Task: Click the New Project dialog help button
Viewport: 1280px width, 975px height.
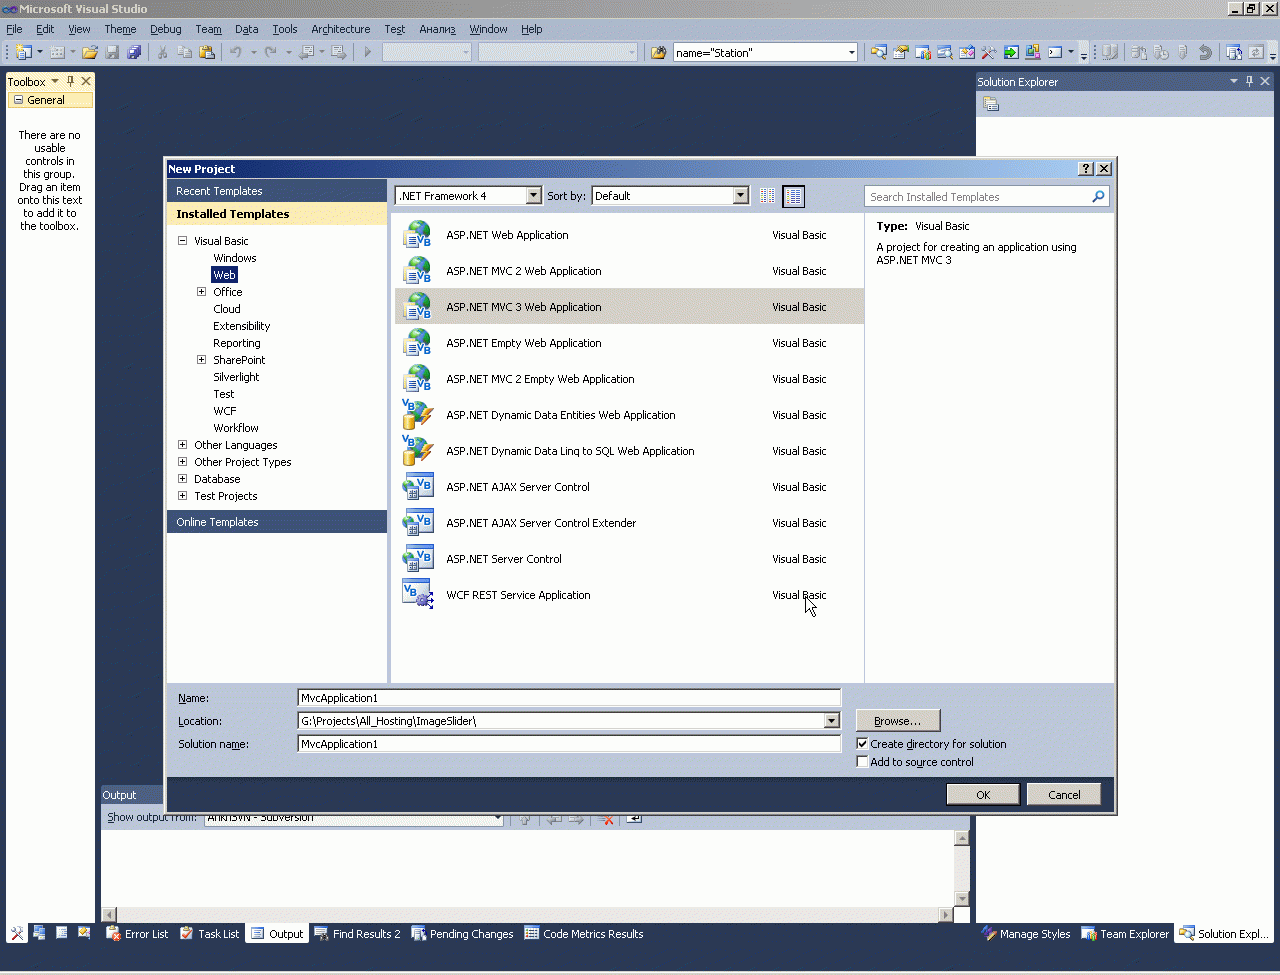Action: tap(1086, 169)
